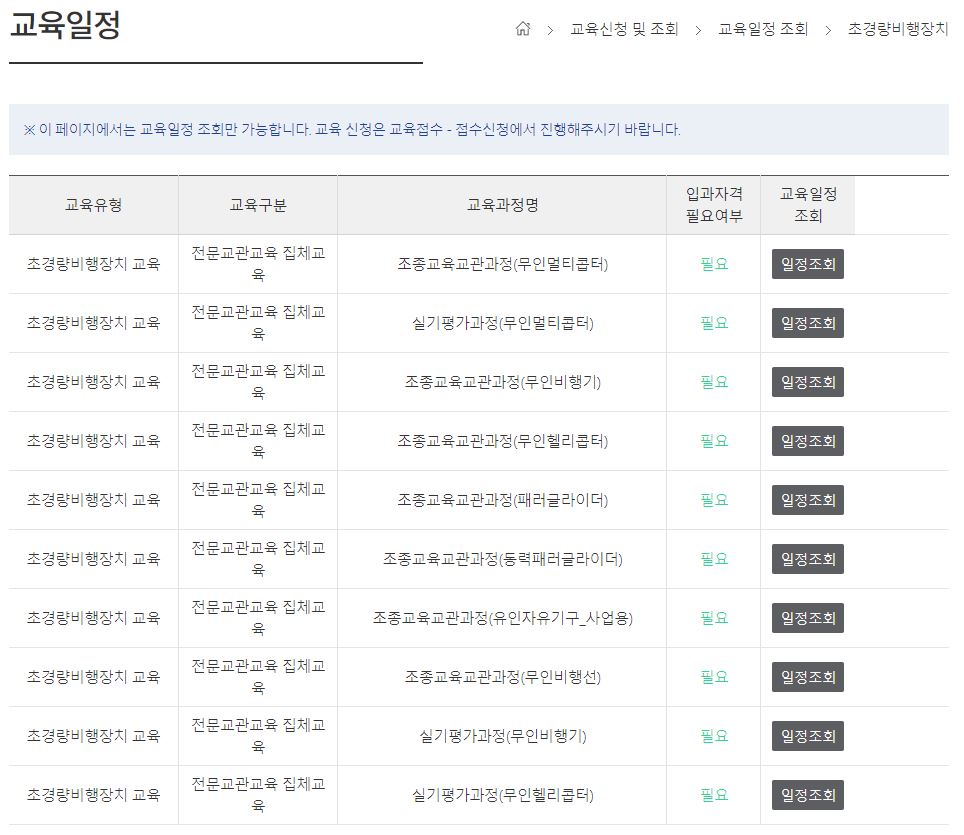
Task: View 일정조회 for 조종교육교관과정(패러글라이더)
Action: (808, 500)
